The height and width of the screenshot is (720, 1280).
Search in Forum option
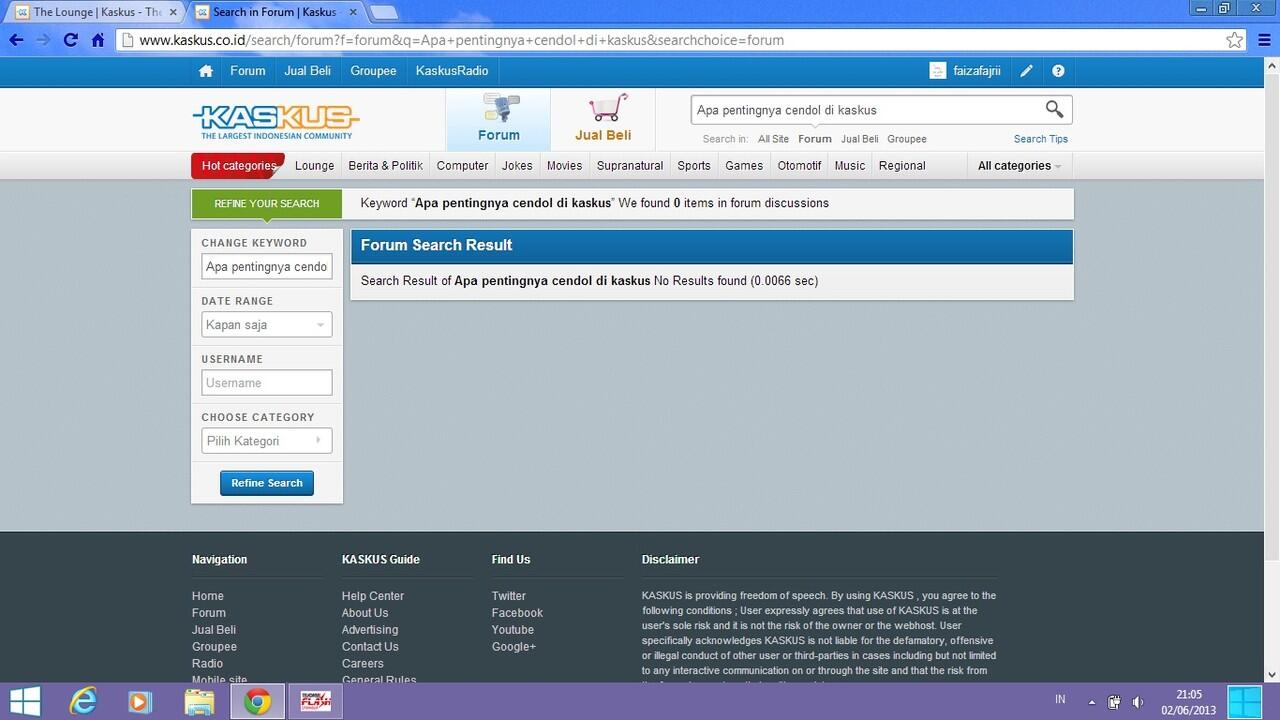click(815, 139)
